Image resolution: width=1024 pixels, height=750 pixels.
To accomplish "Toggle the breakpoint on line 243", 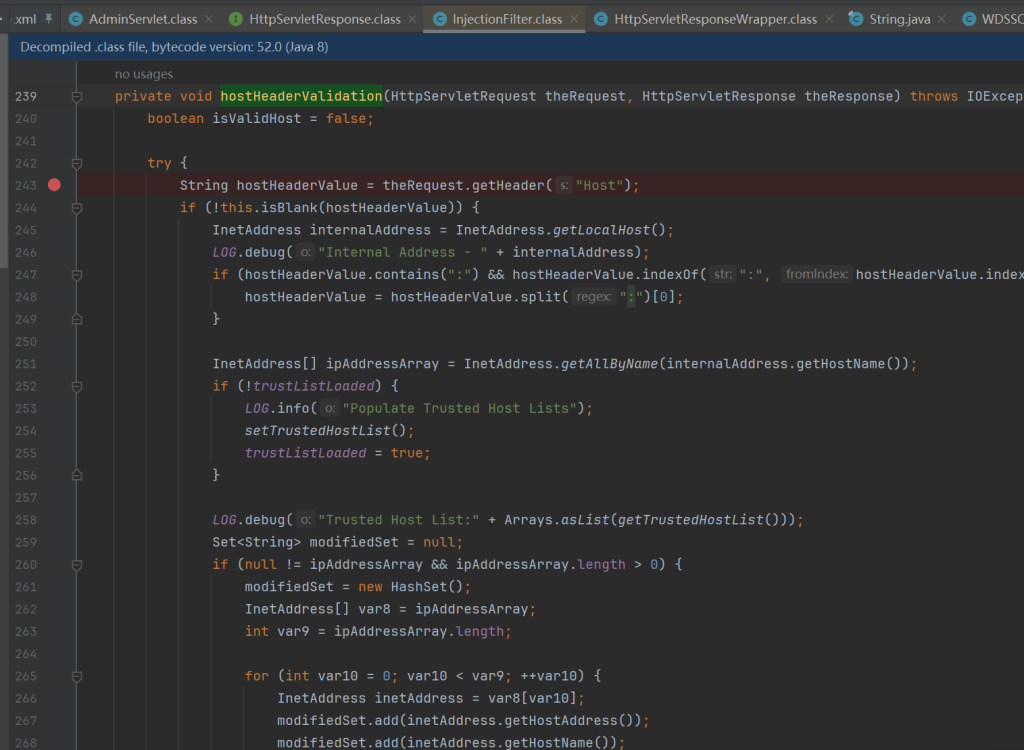I will pyautogui.click(x=54, y=186).
